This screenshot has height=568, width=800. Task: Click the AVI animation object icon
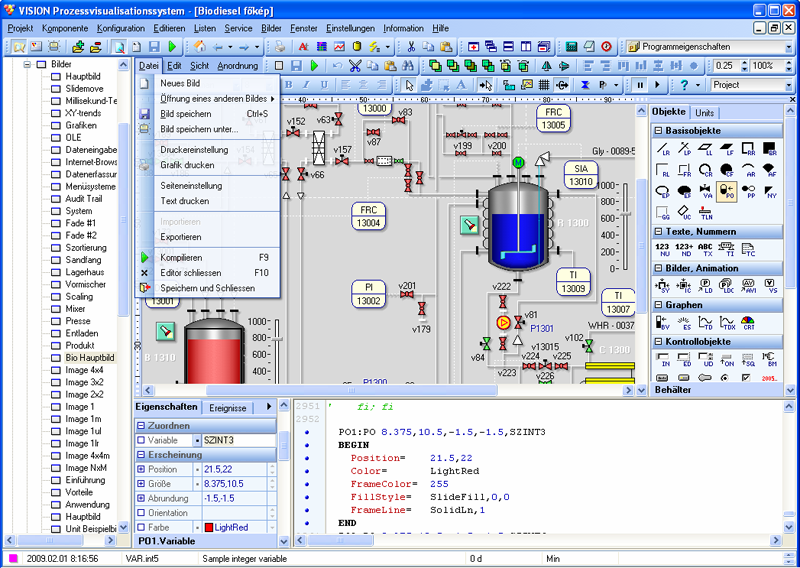[748, 286]
